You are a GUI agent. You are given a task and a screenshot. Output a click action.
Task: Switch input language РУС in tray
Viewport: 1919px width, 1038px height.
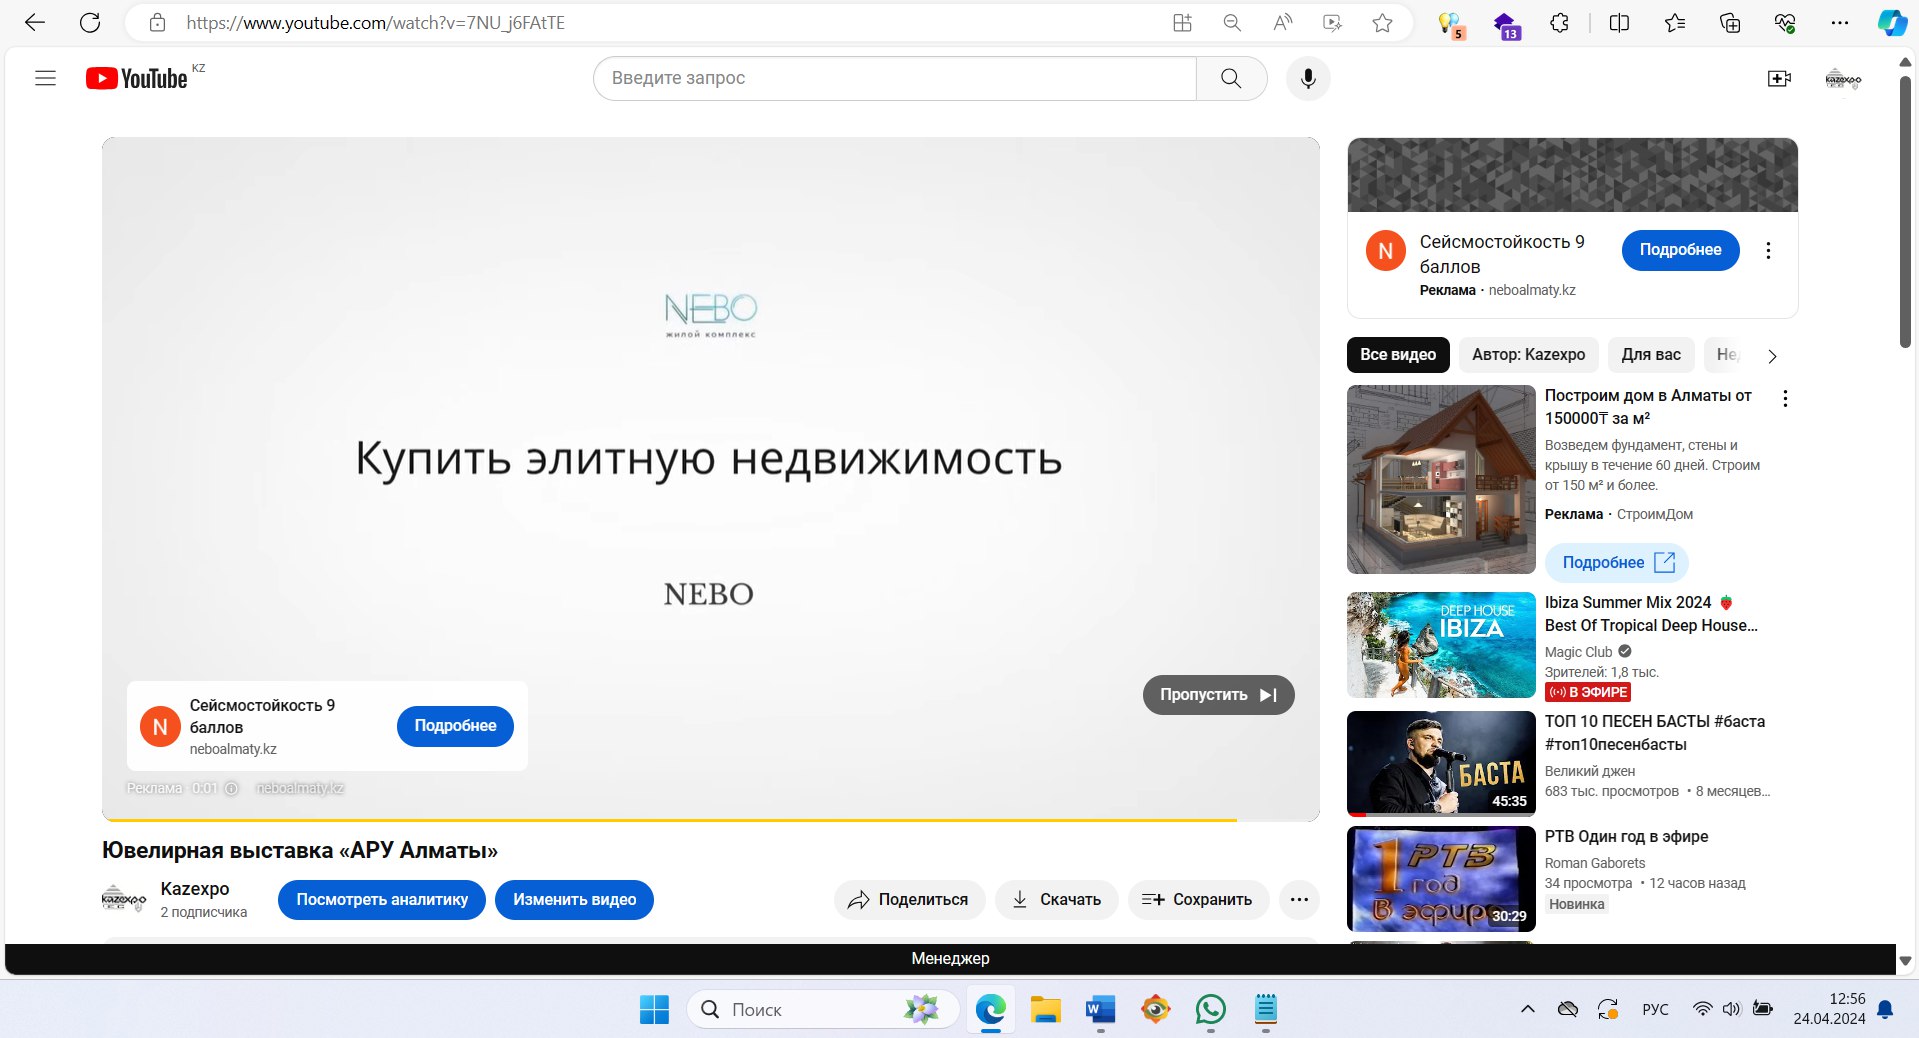pyautogui.click(x=1655, y=1010)
